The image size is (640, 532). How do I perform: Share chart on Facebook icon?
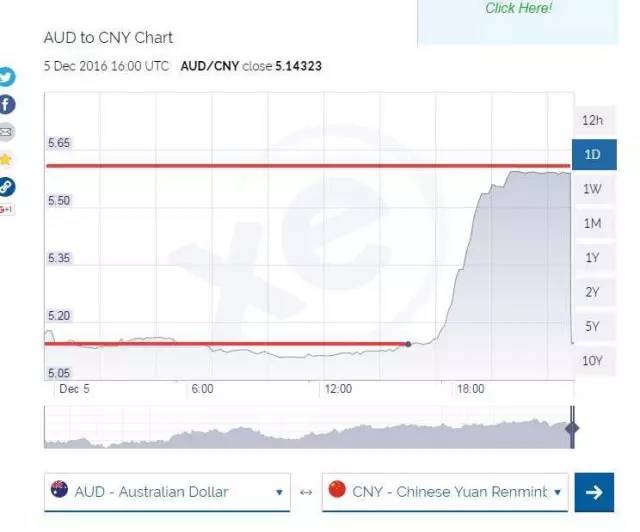[x=6, y=104]
